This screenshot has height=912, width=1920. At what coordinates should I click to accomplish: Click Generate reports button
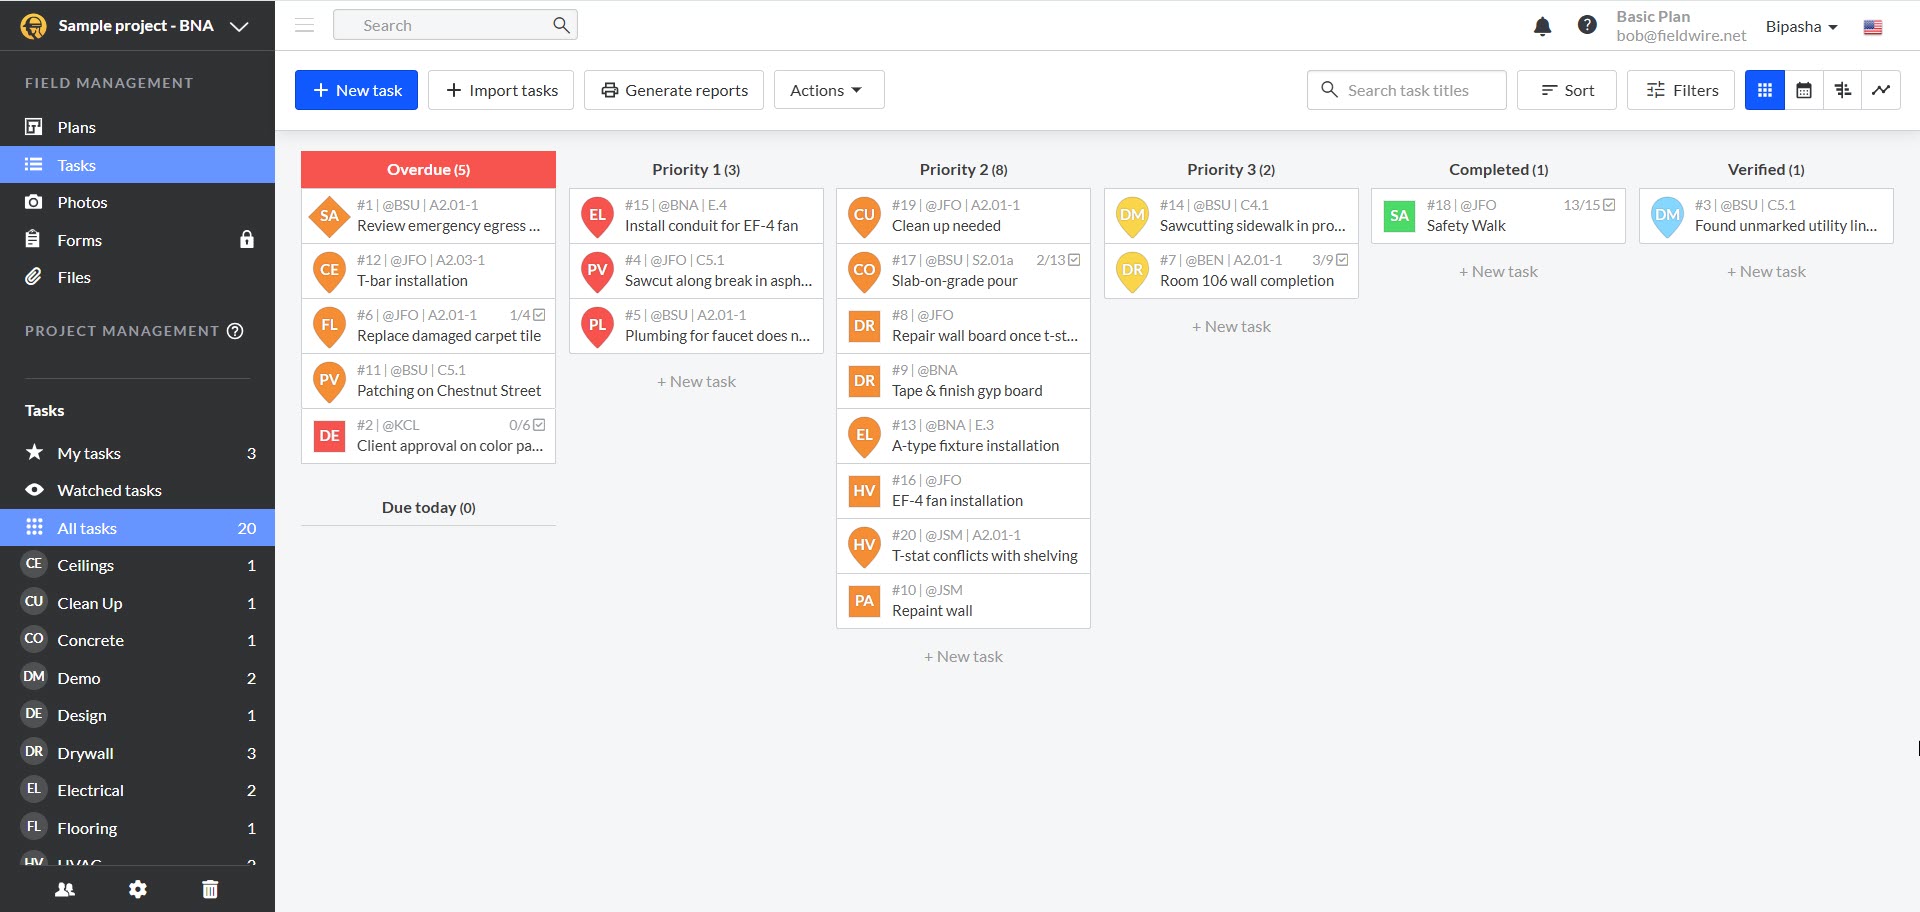[x=673, y=90]
